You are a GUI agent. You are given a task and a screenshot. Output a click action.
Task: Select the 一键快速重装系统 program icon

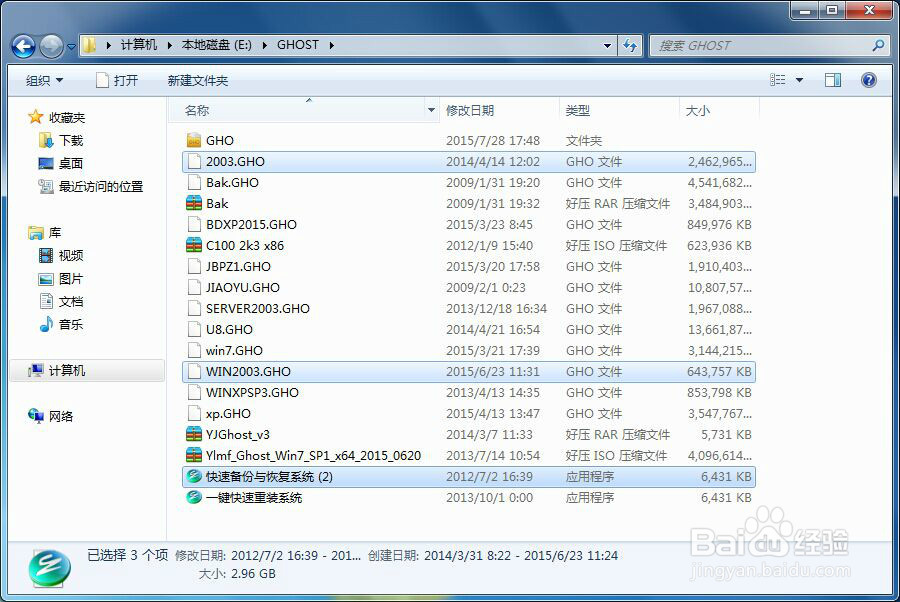pos(193,498)
